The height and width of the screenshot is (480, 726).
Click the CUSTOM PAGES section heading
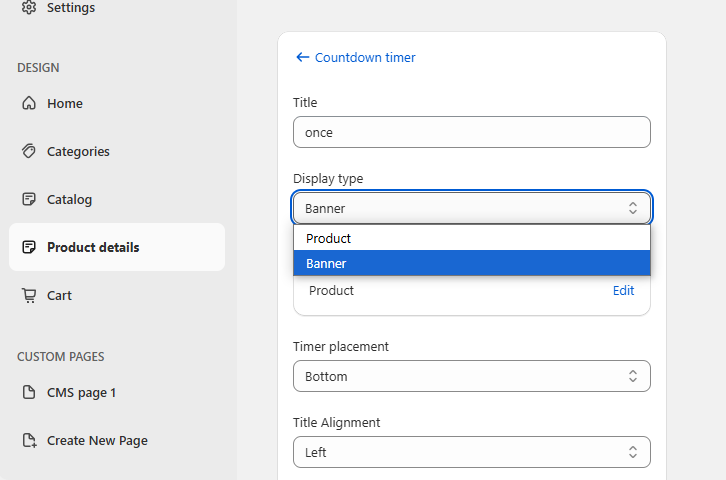(61, 356)
